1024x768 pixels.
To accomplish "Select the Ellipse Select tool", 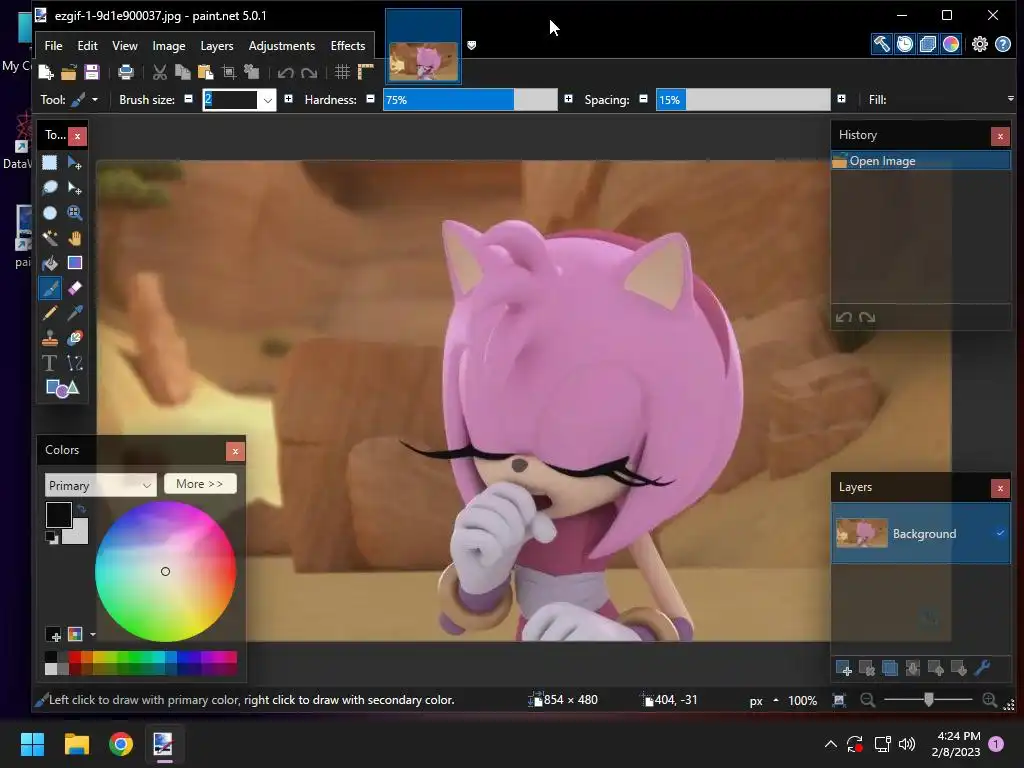I will (x=50, y=213).
